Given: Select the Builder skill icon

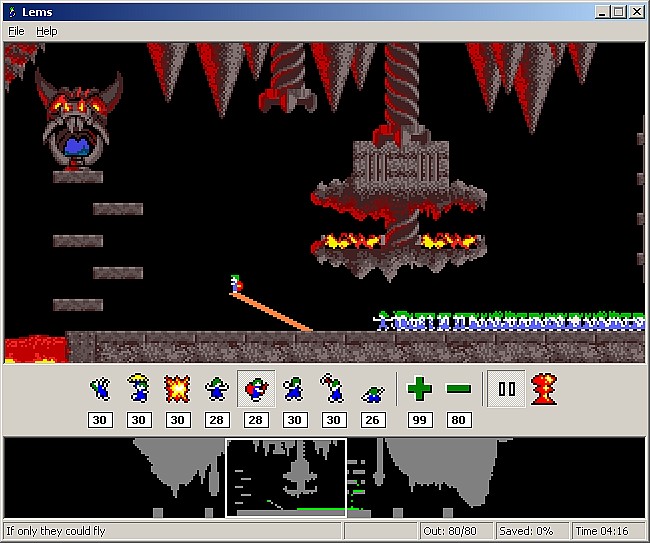Looking at the screenshot, I should 256,388.
